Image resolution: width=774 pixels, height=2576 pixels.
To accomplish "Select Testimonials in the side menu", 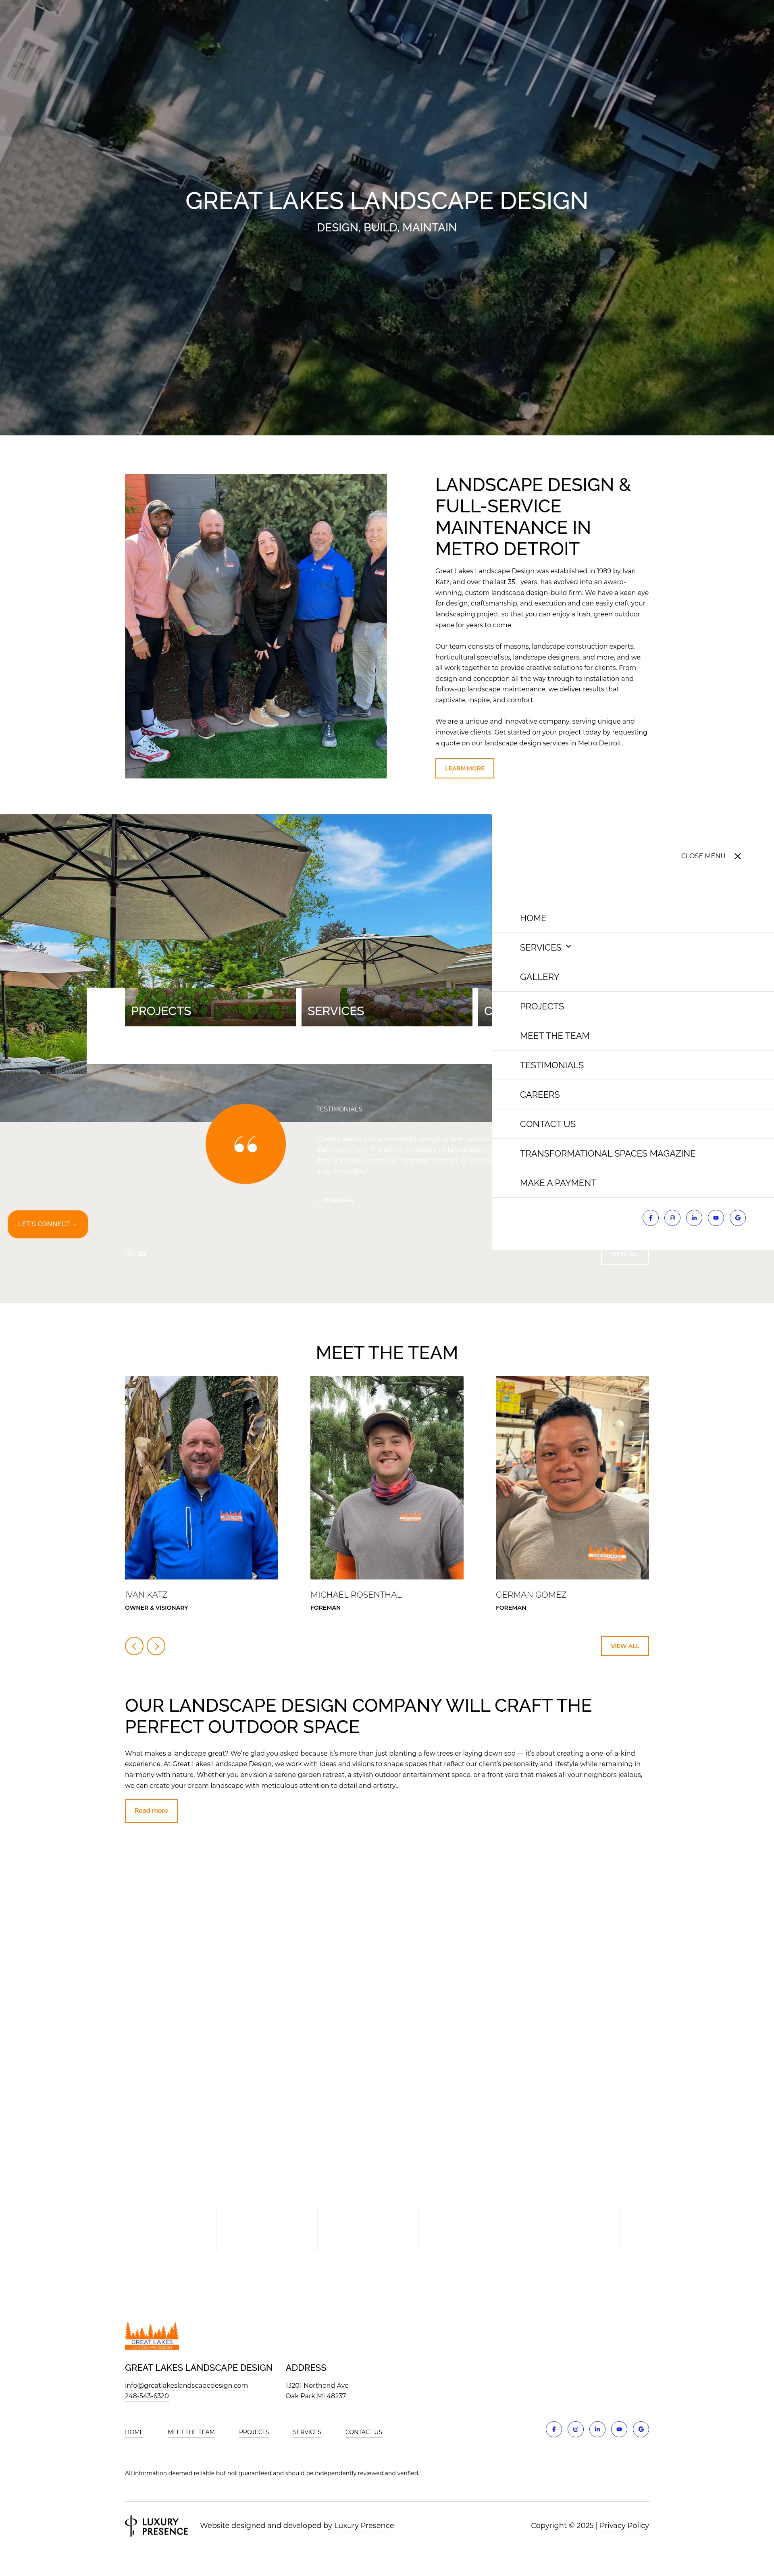I will pos(552,1065).
